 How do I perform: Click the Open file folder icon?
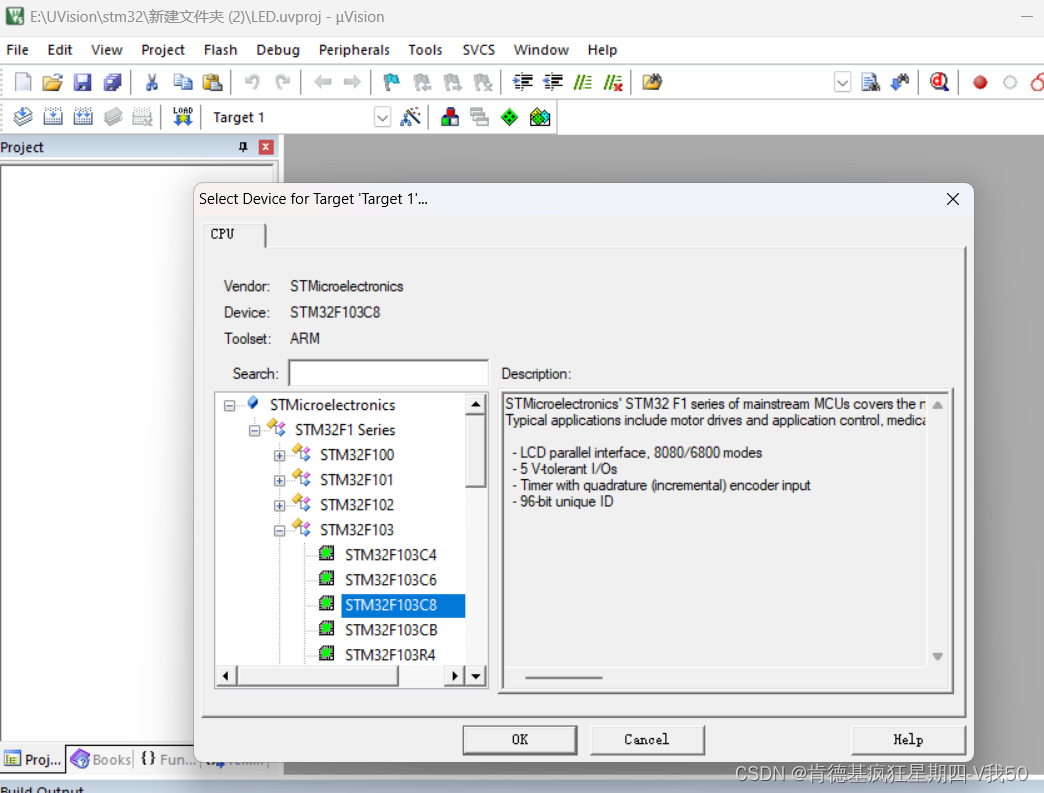tap(52, 82)
